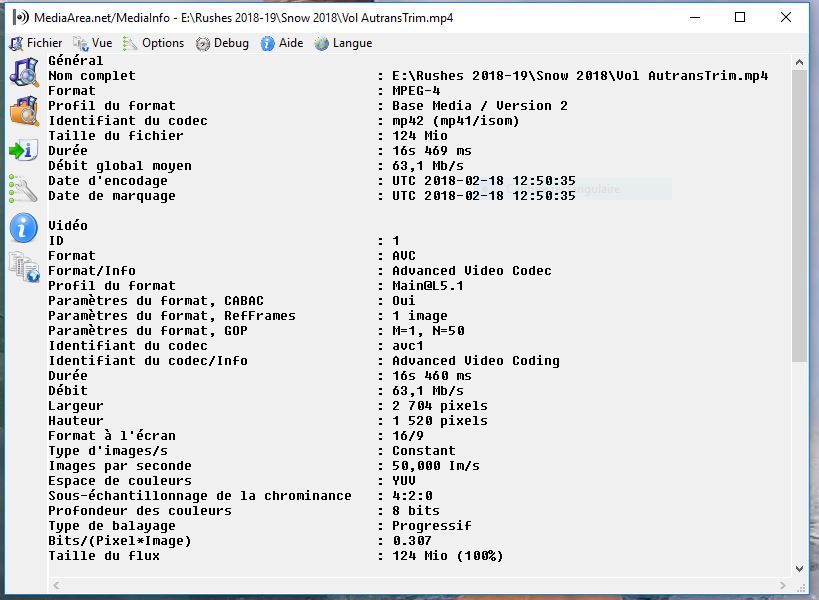819x600 pixels.
Task: Click the vertical scrollbar thumb
Action: tap(799, 216)
